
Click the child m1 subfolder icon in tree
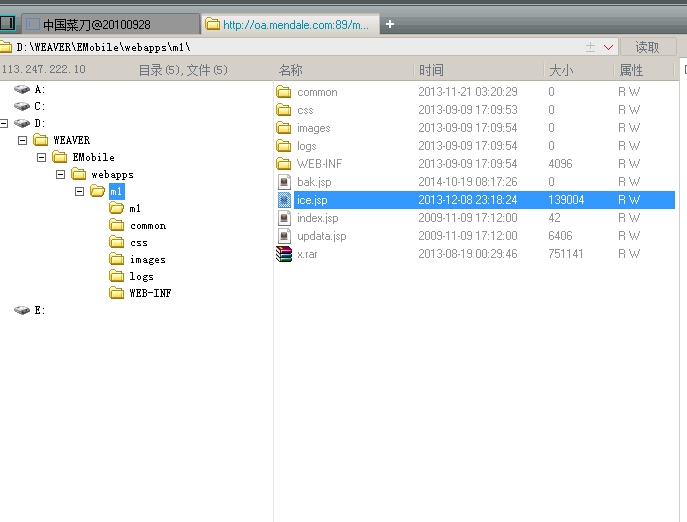[x=117, y=208]
